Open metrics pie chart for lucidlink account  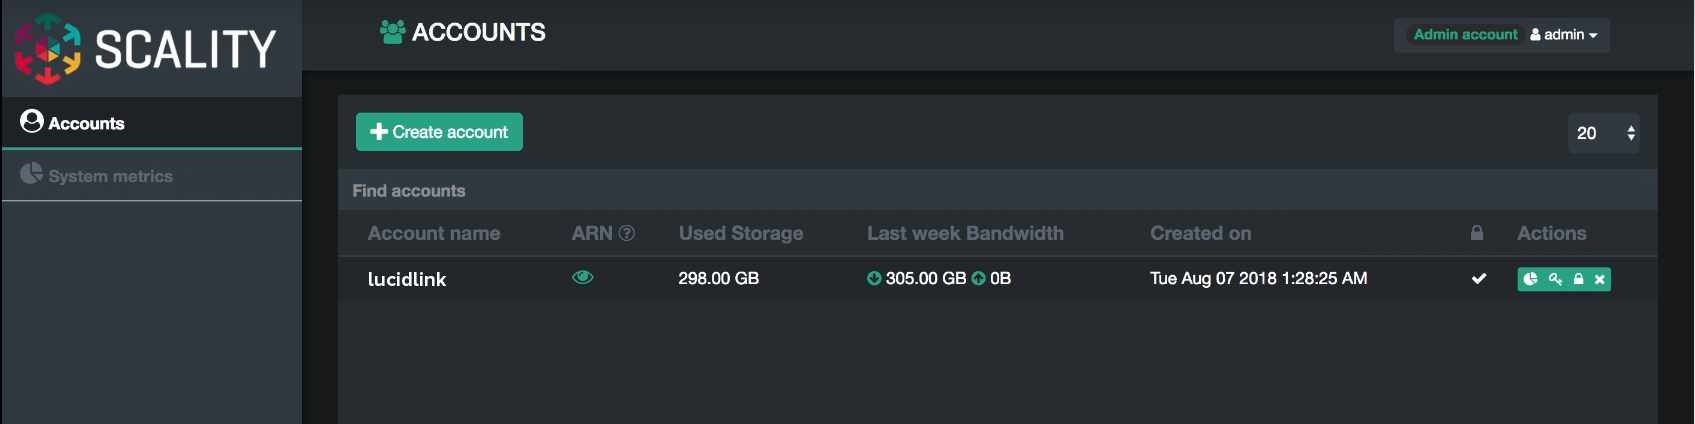[1530, 279]
